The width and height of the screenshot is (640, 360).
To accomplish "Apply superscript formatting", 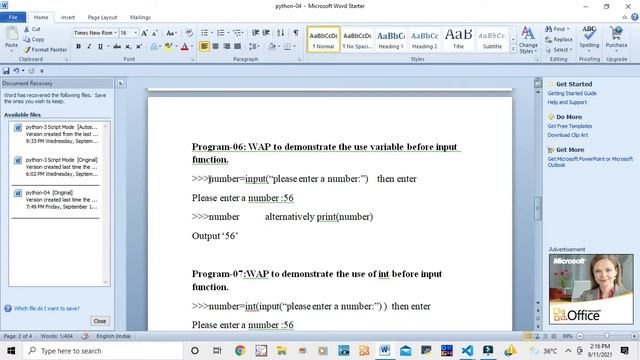I will pos(139,47).
